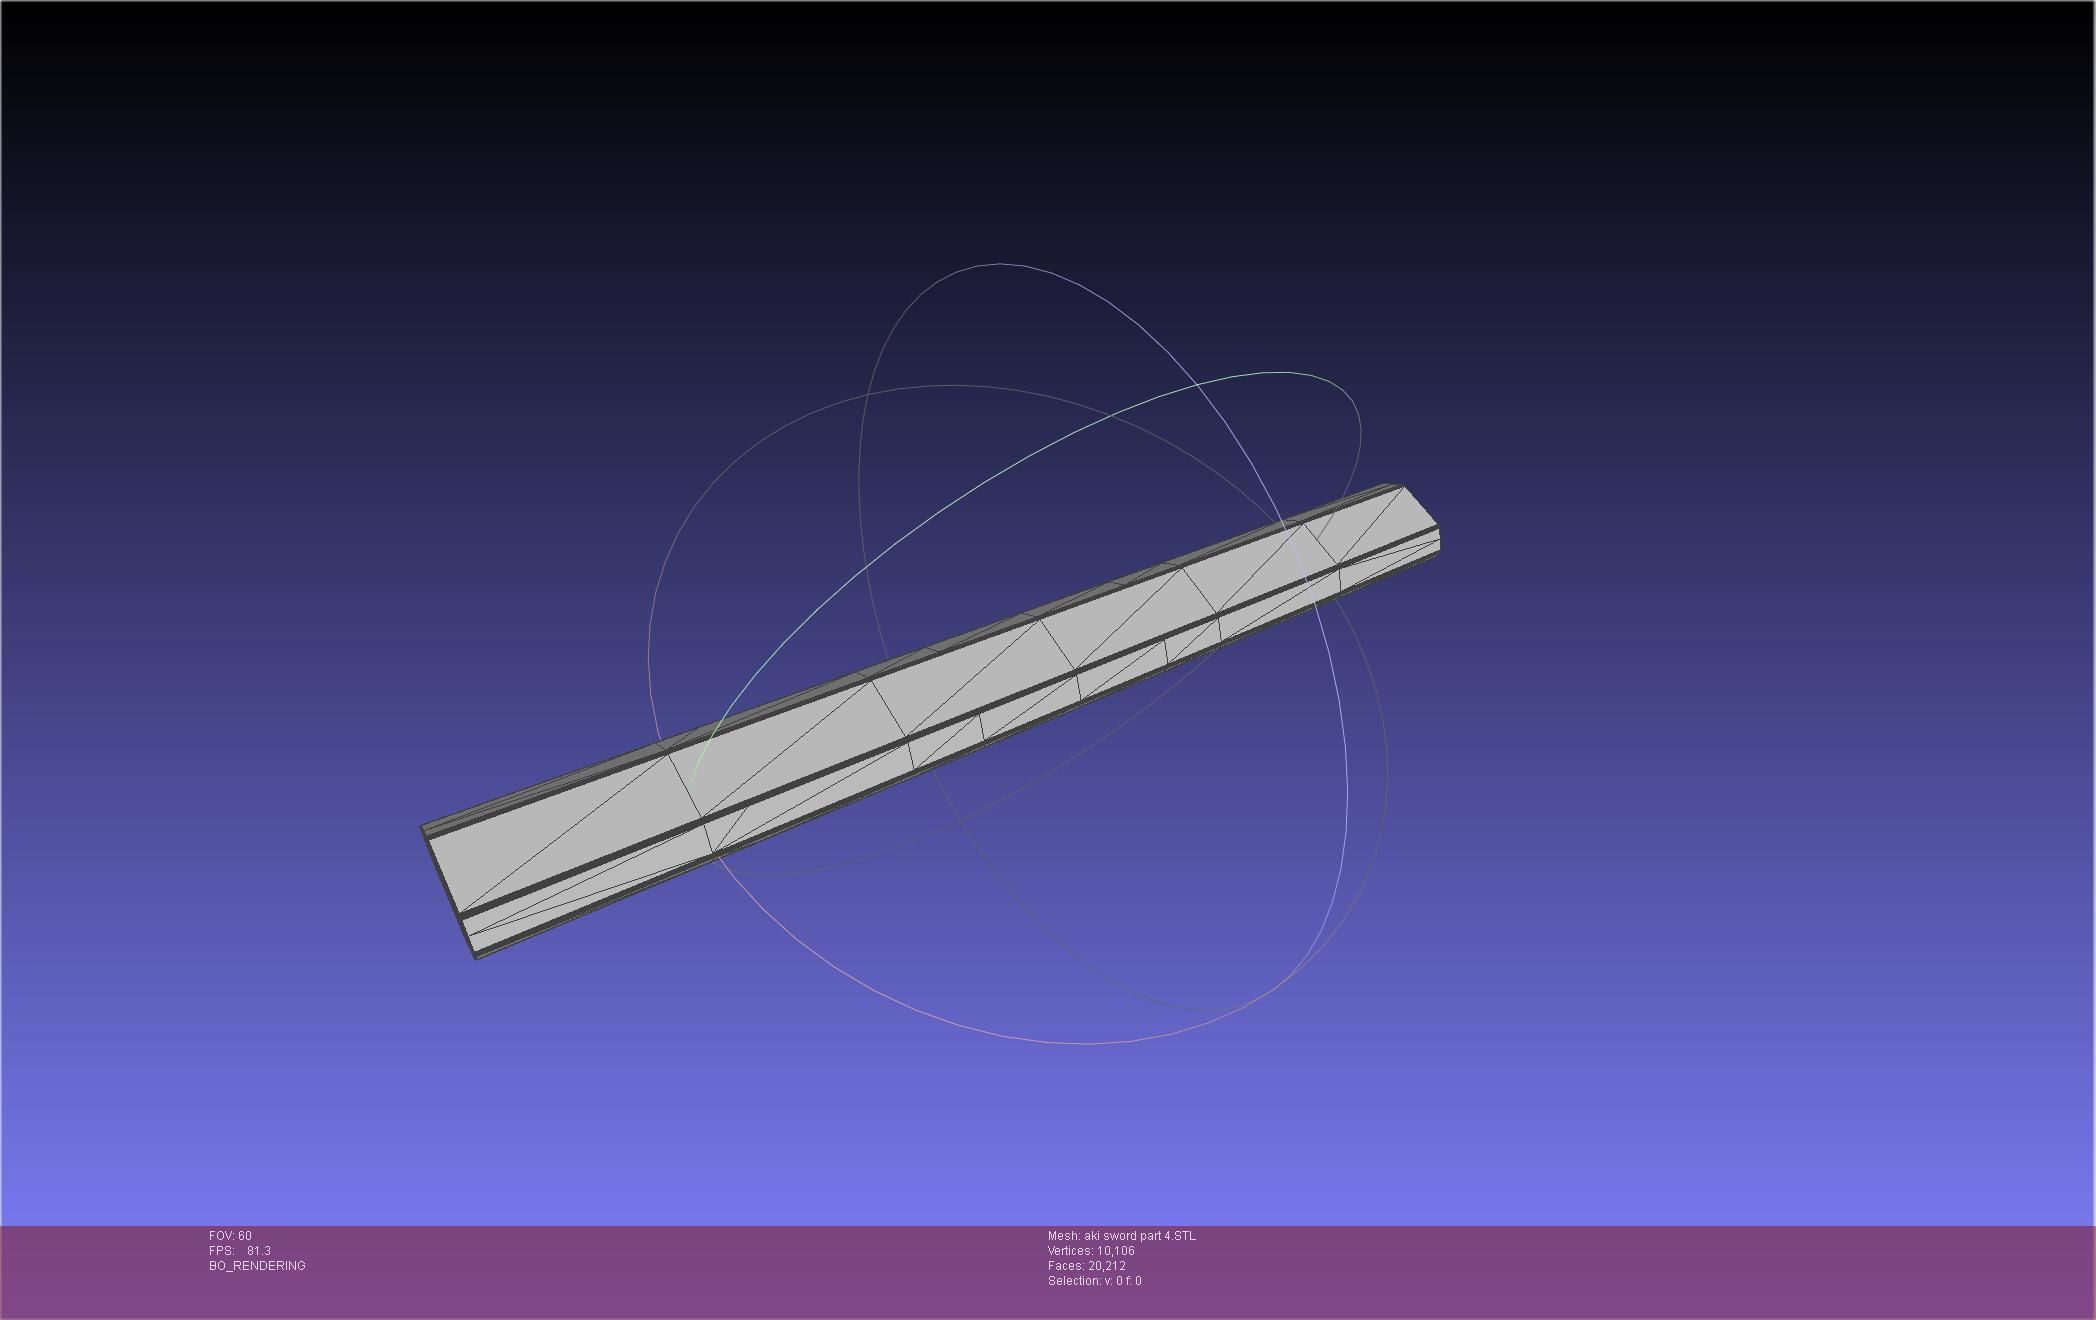Click the 'Selection: v: 0 f: 0' text
Viewport: 2096px width, 1320px height.
tap(1094, 1281)
